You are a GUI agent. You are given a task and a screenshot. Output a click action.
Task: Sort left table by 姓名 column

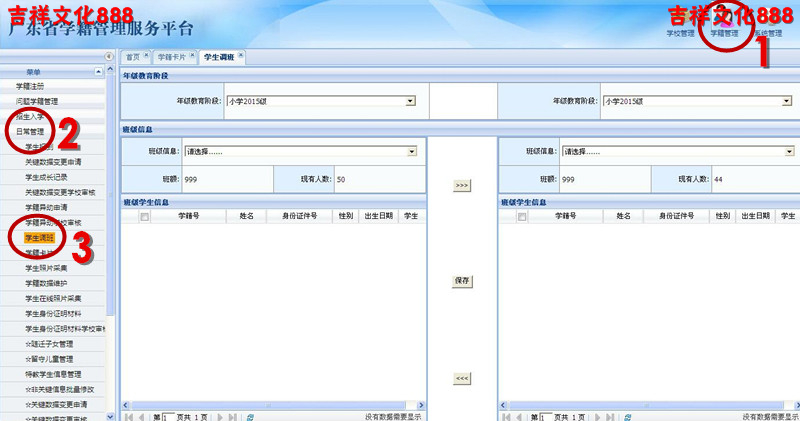coord(246,216)
